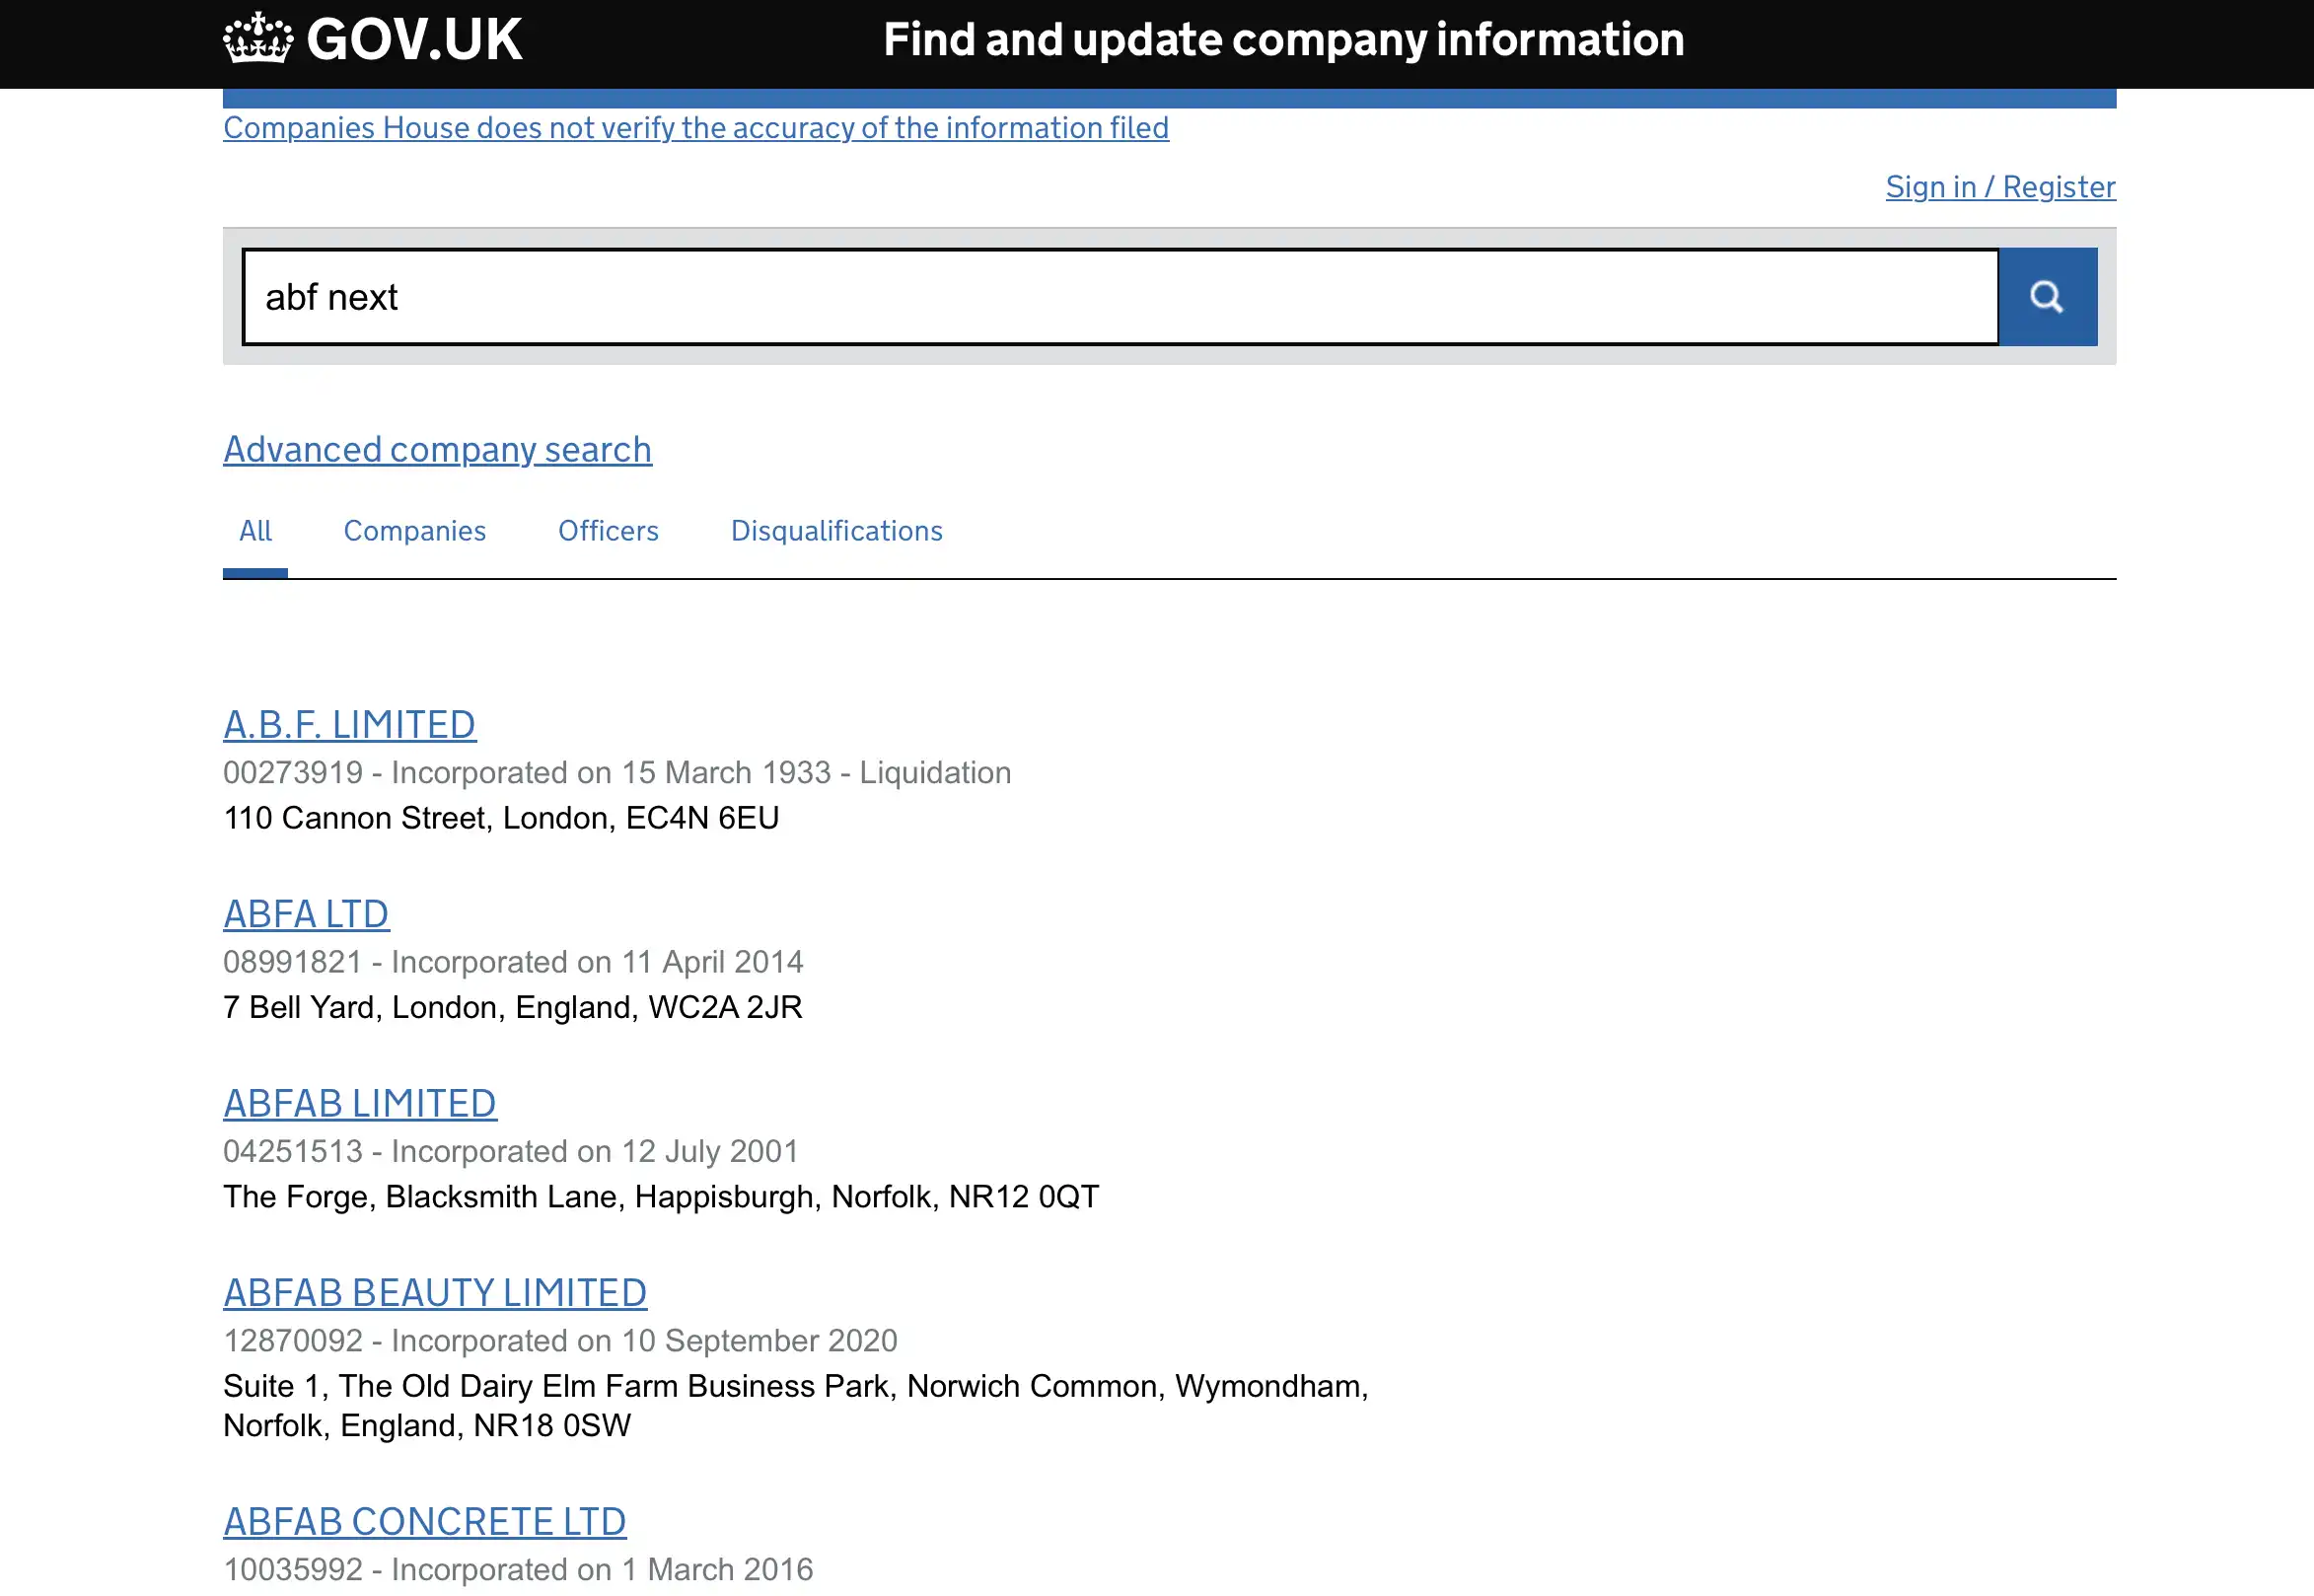The height and width of the screenshot is (1596, 2314).
Task: Click text 00273919 - Incorporated on 15 March 1933
Action: (527, 773)
